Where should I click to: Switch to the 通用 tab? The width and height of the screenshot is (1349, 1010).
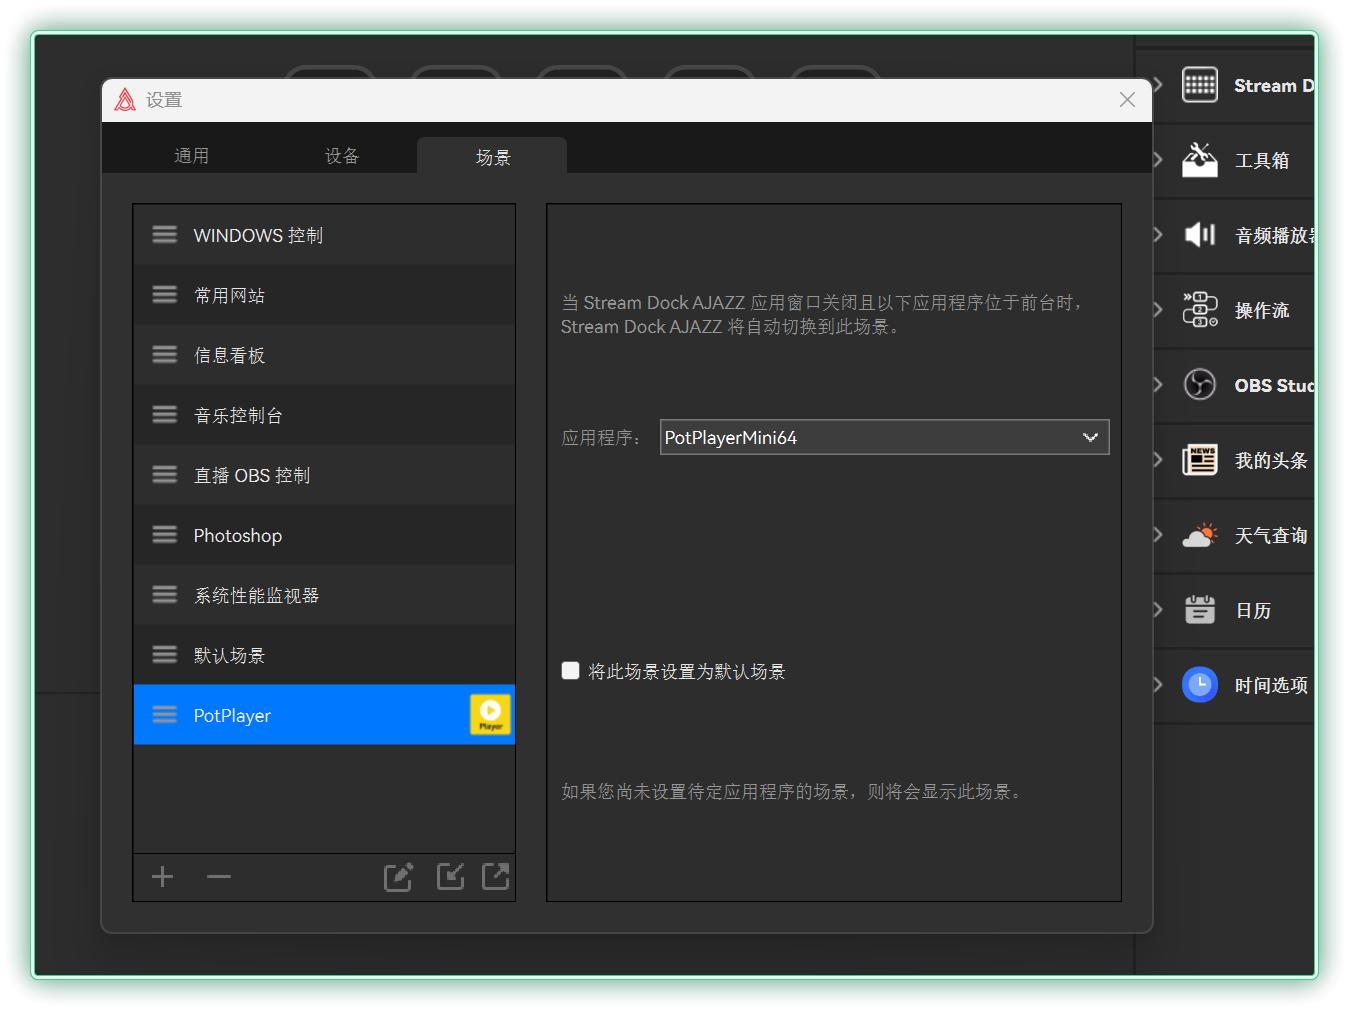[191, 156]
